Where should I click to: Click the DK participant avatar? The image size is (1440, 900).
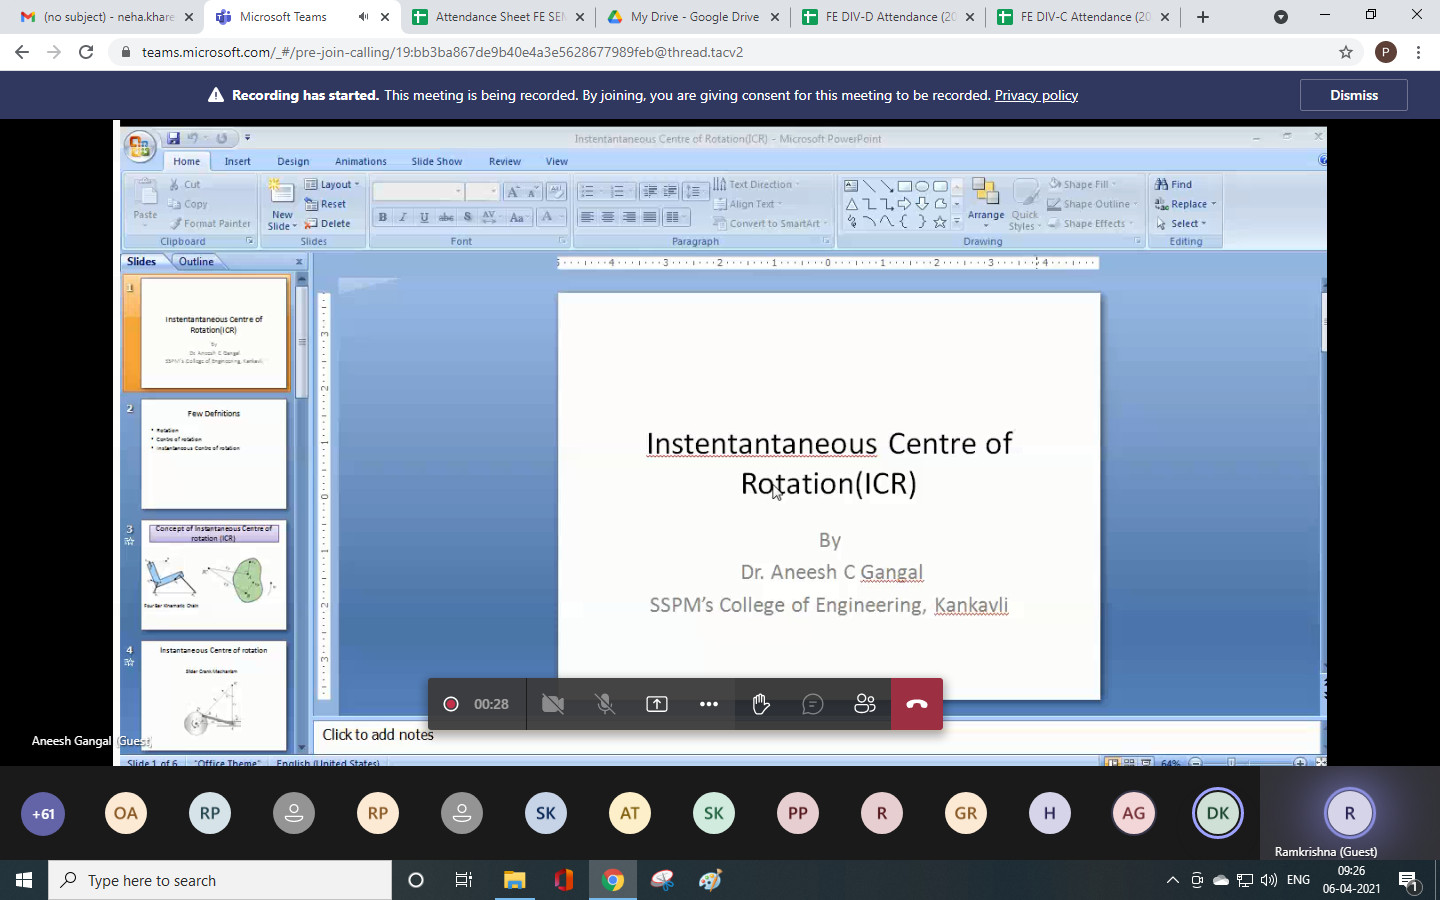pos(1217,813)
